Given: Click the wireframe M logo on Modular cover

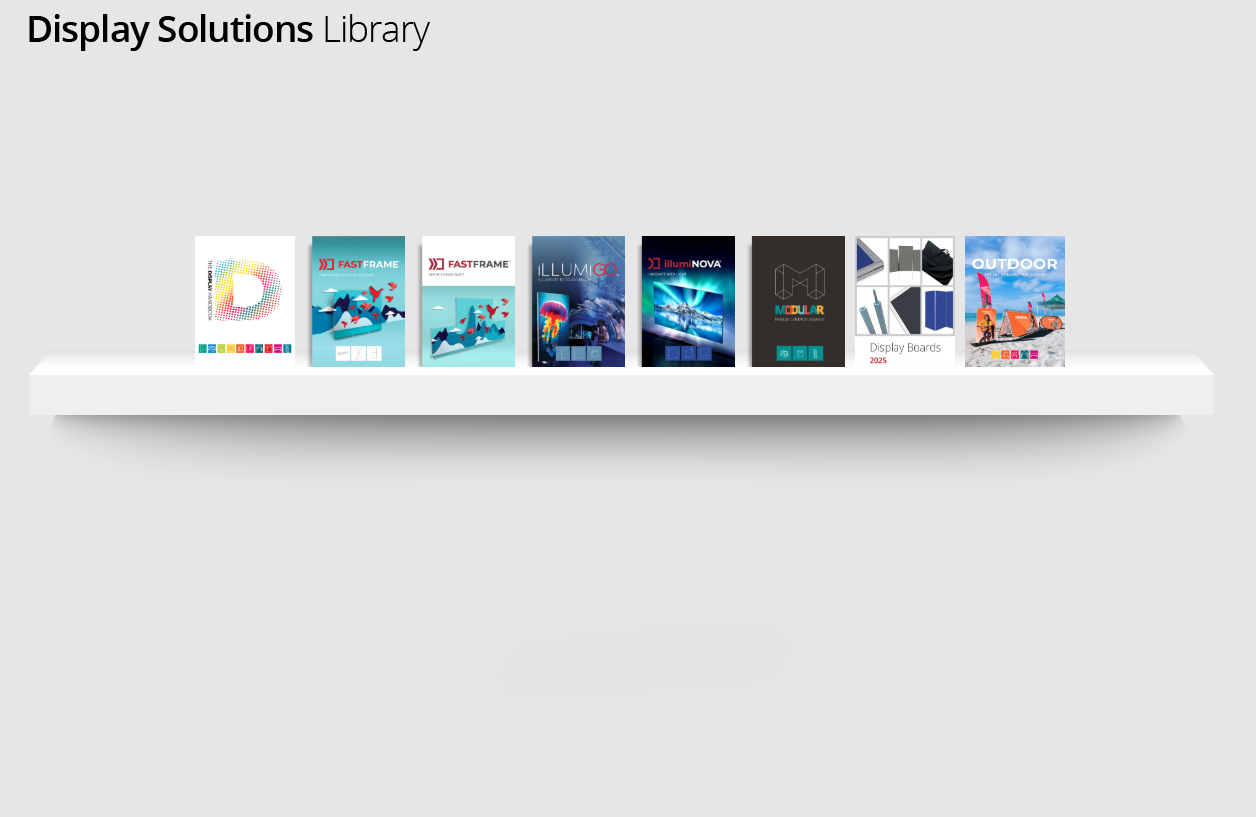Looking at the screenshot, I should [799, 281].
